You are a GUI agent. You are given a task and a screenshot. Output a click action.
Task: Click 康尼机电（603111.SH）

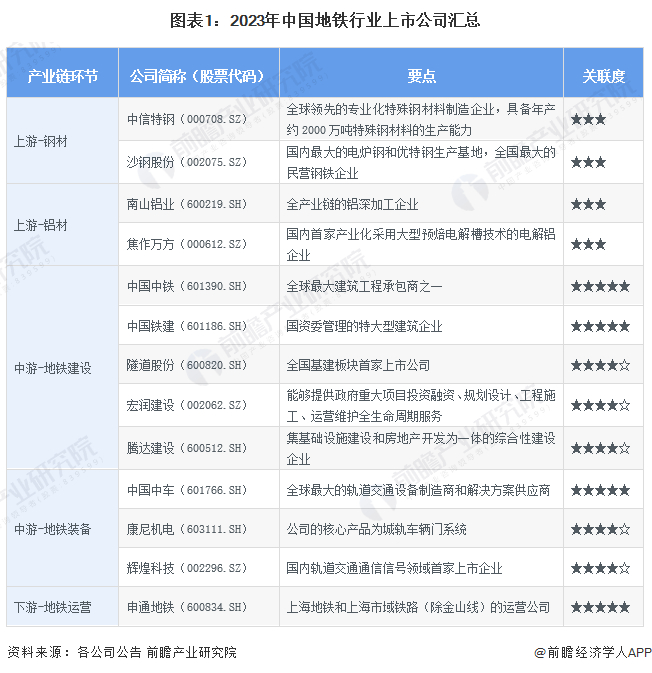(x=187, y=529)
